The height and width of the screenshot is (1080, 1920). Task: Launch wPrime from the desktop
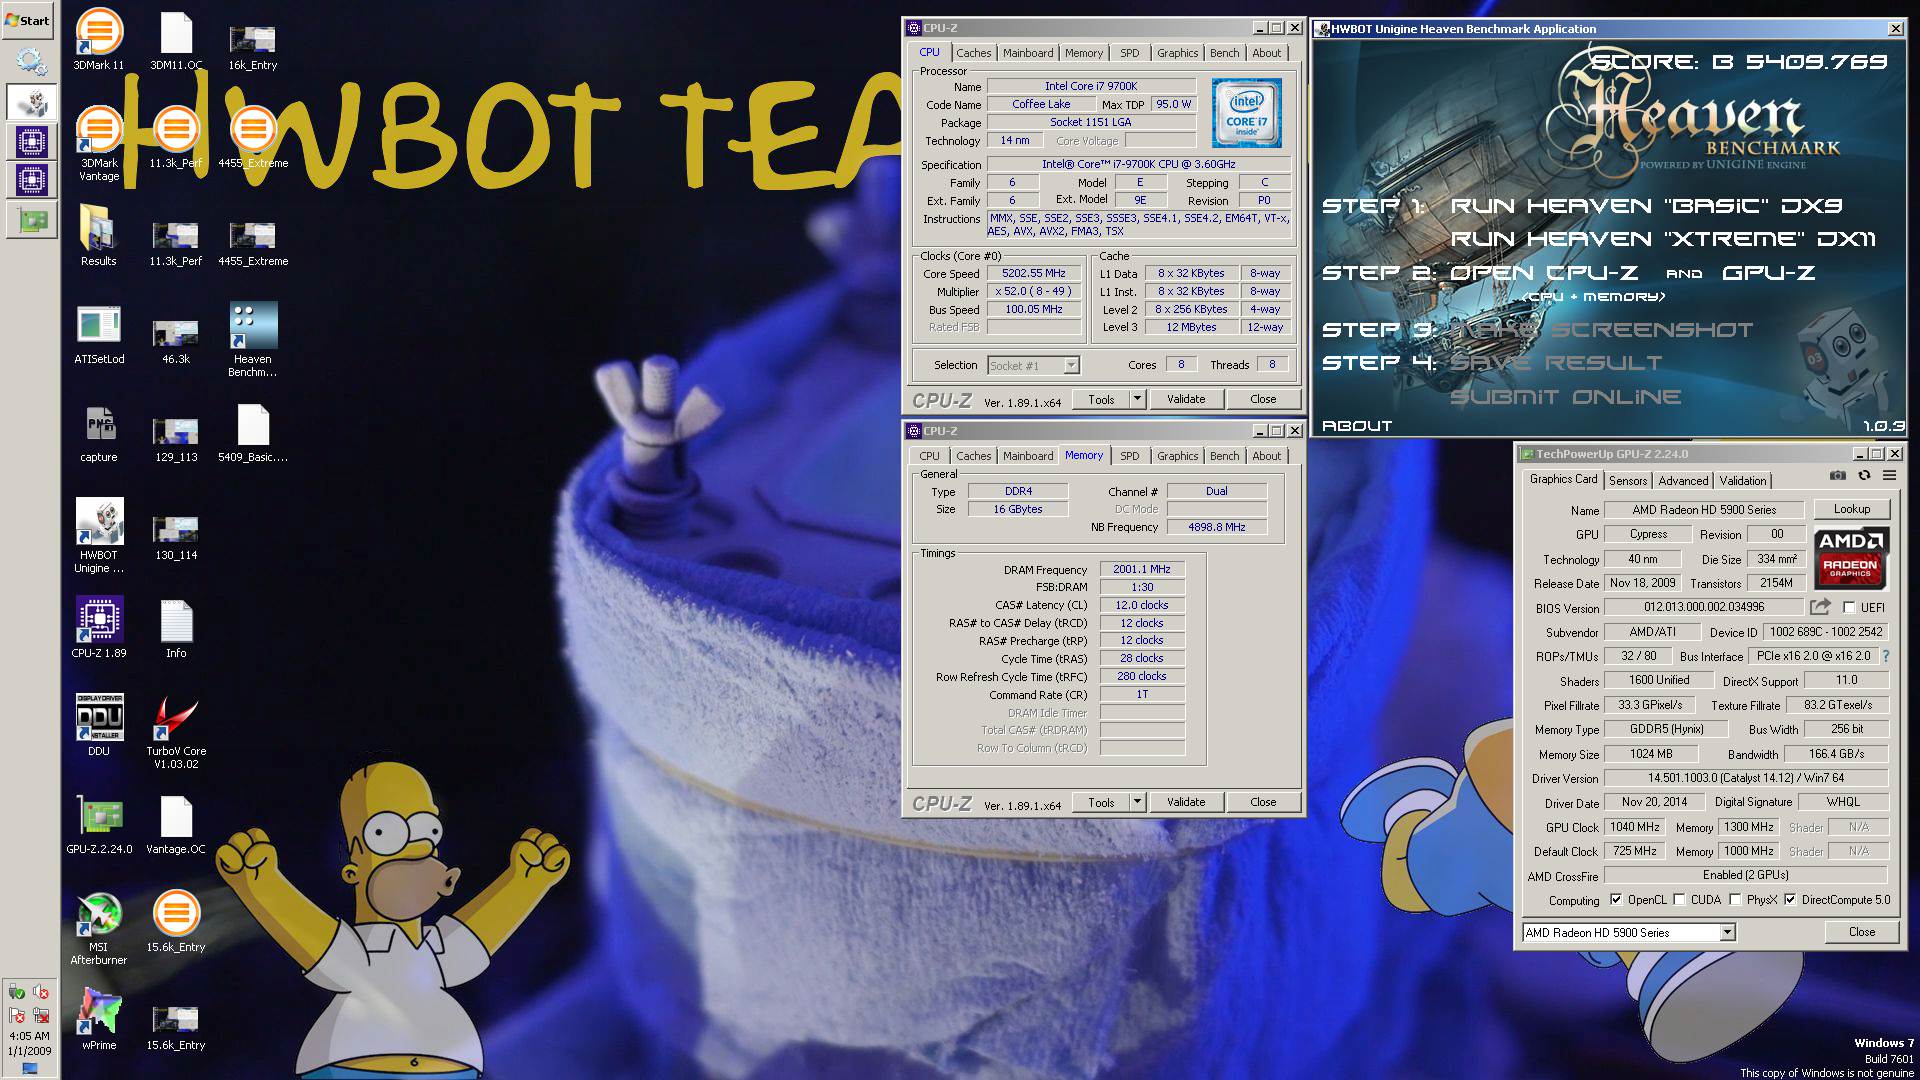[x=99, y=1020]
